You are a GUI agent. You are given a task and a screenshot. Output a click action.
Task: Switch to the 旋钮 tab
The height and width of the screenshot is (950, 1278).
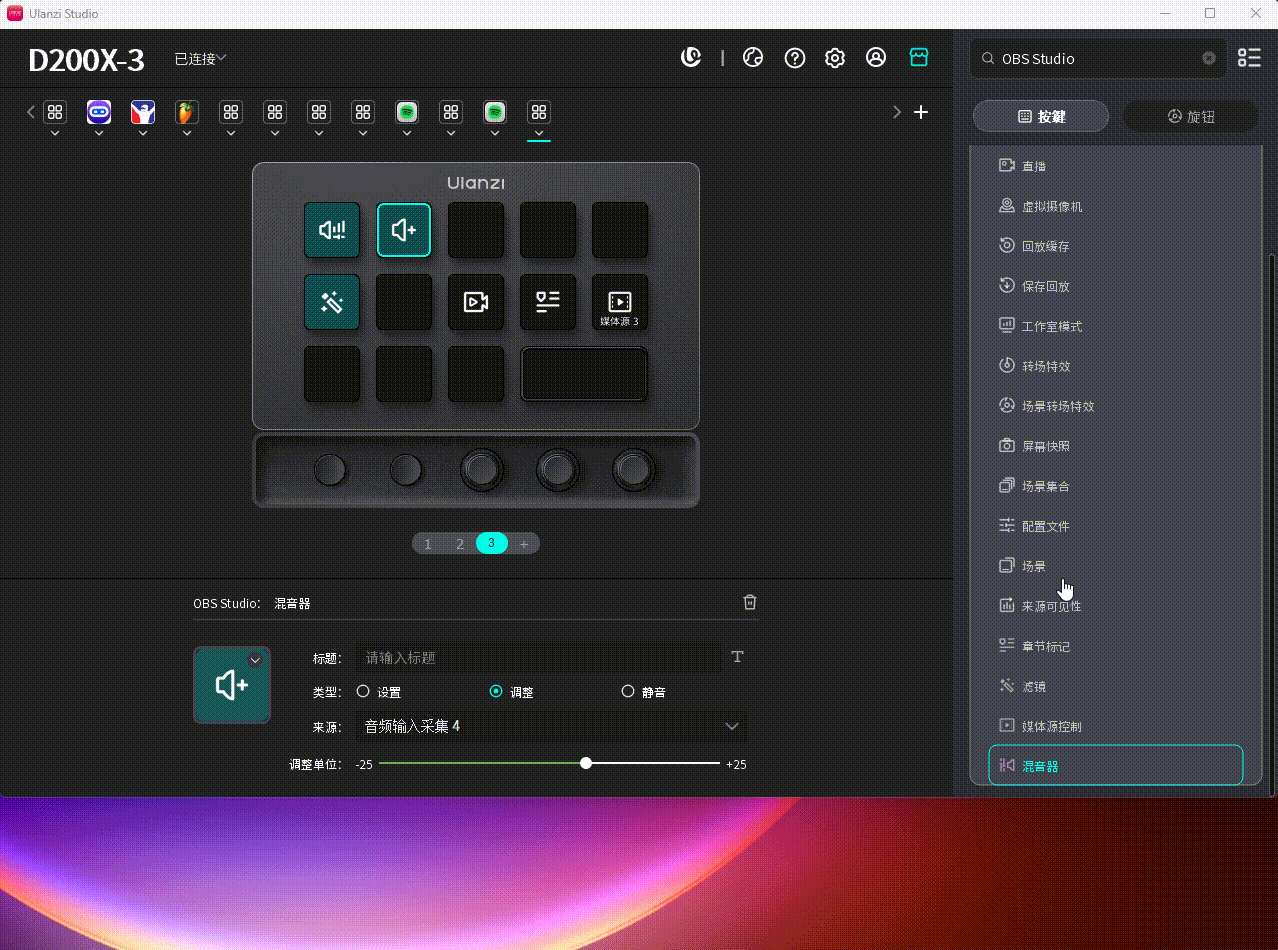coord(1190,117)
